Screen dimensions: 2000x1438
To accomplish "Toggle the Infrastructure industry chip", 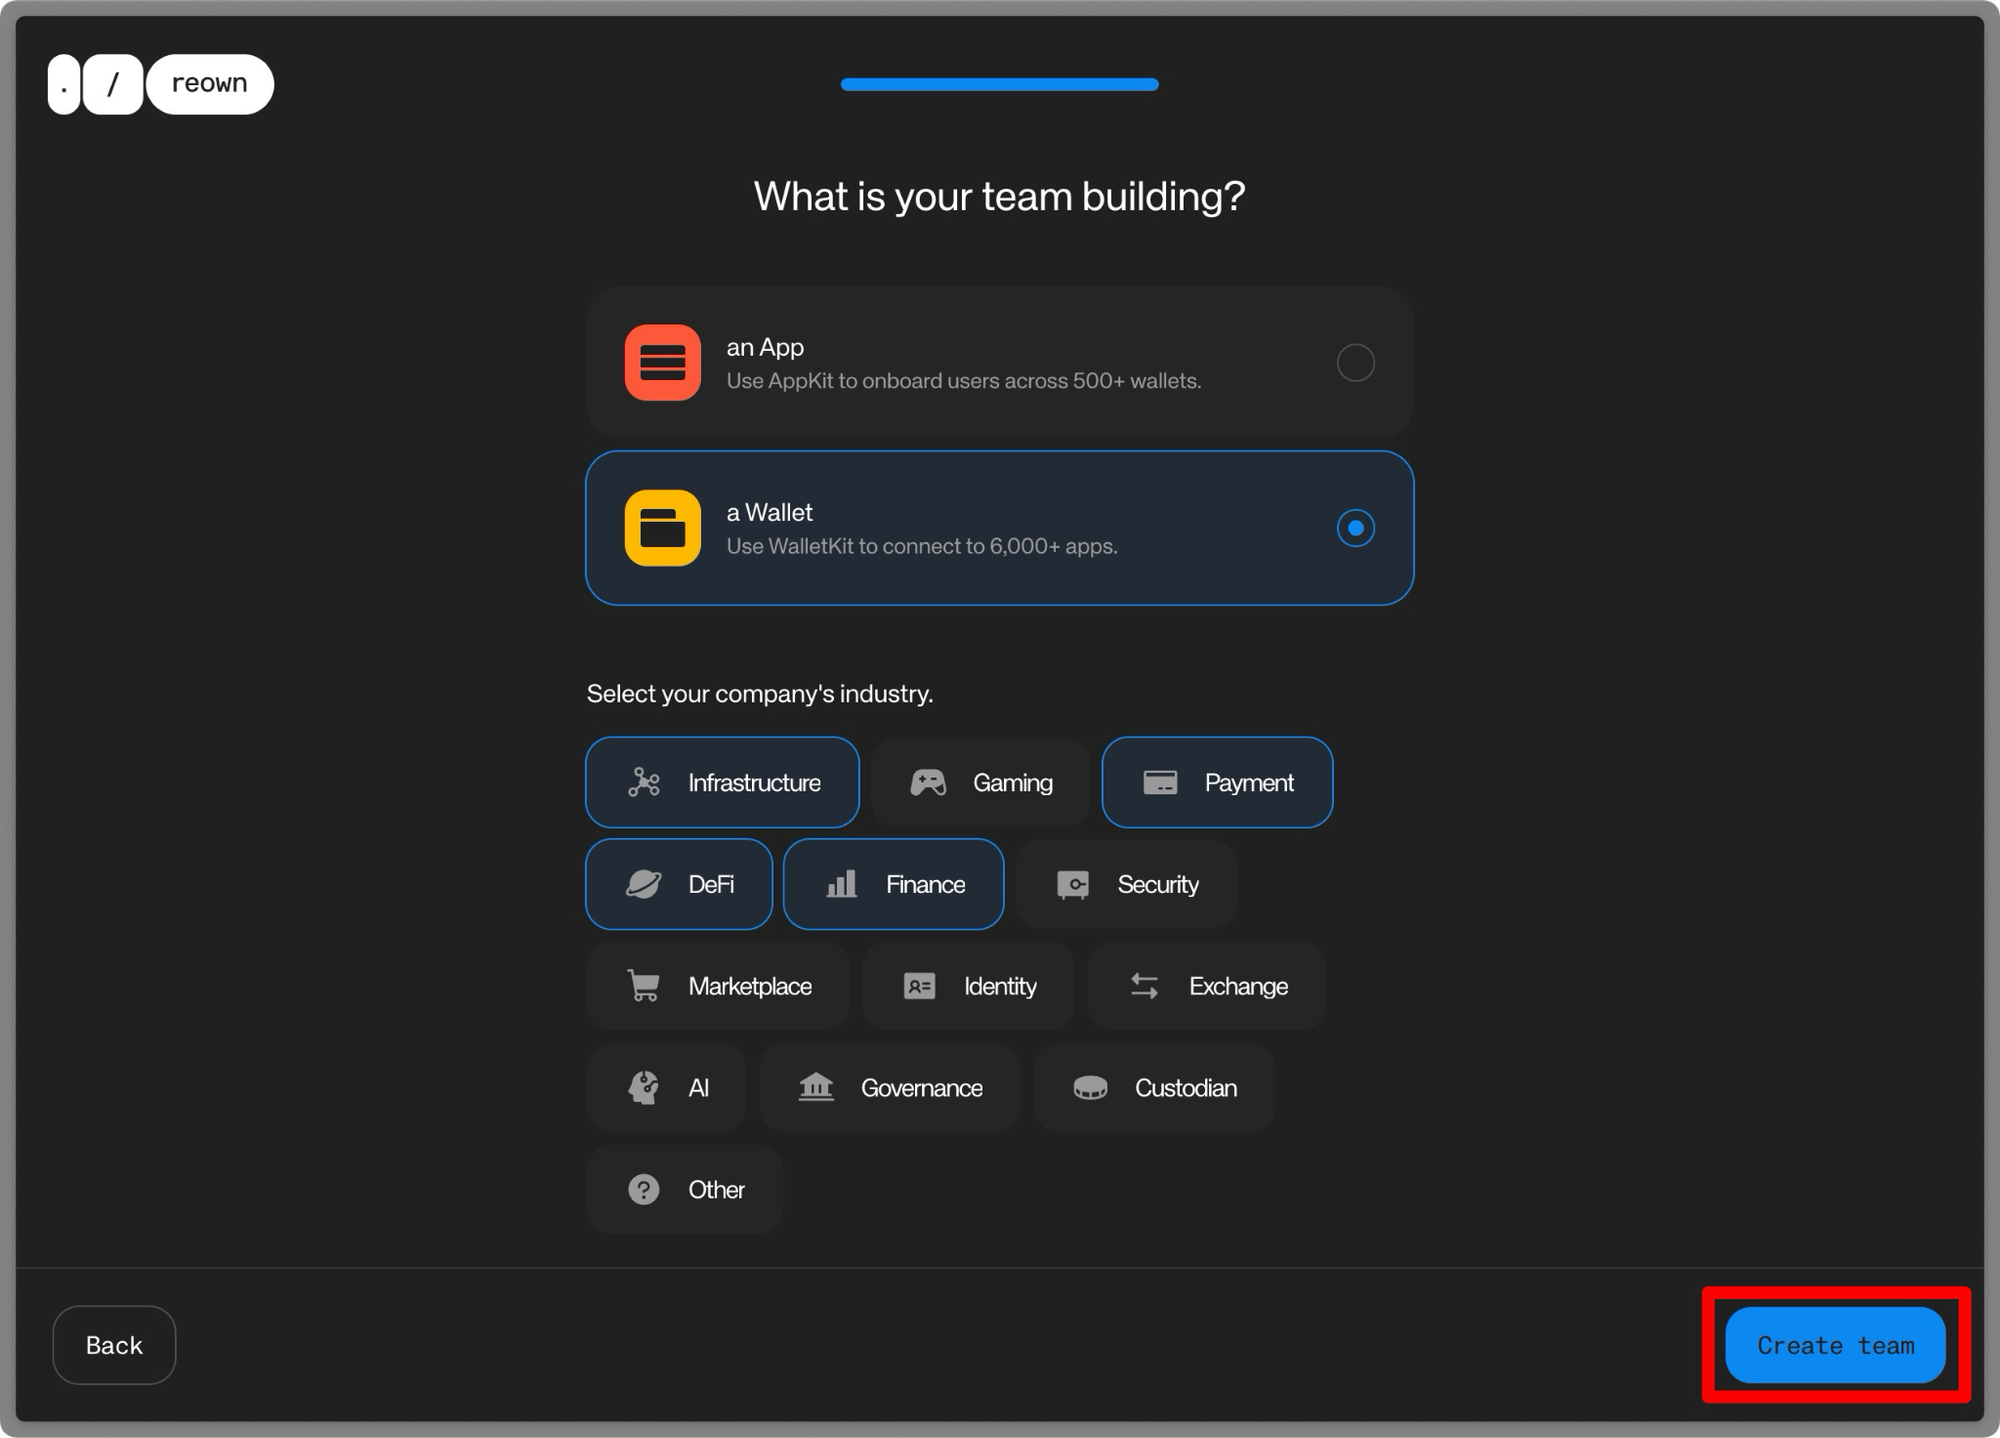I will (722, 782).
